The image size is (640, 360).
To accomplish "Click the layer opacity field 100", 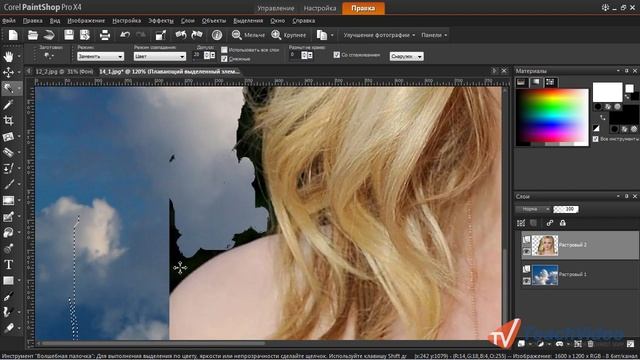I will click(x=566, y=209).
